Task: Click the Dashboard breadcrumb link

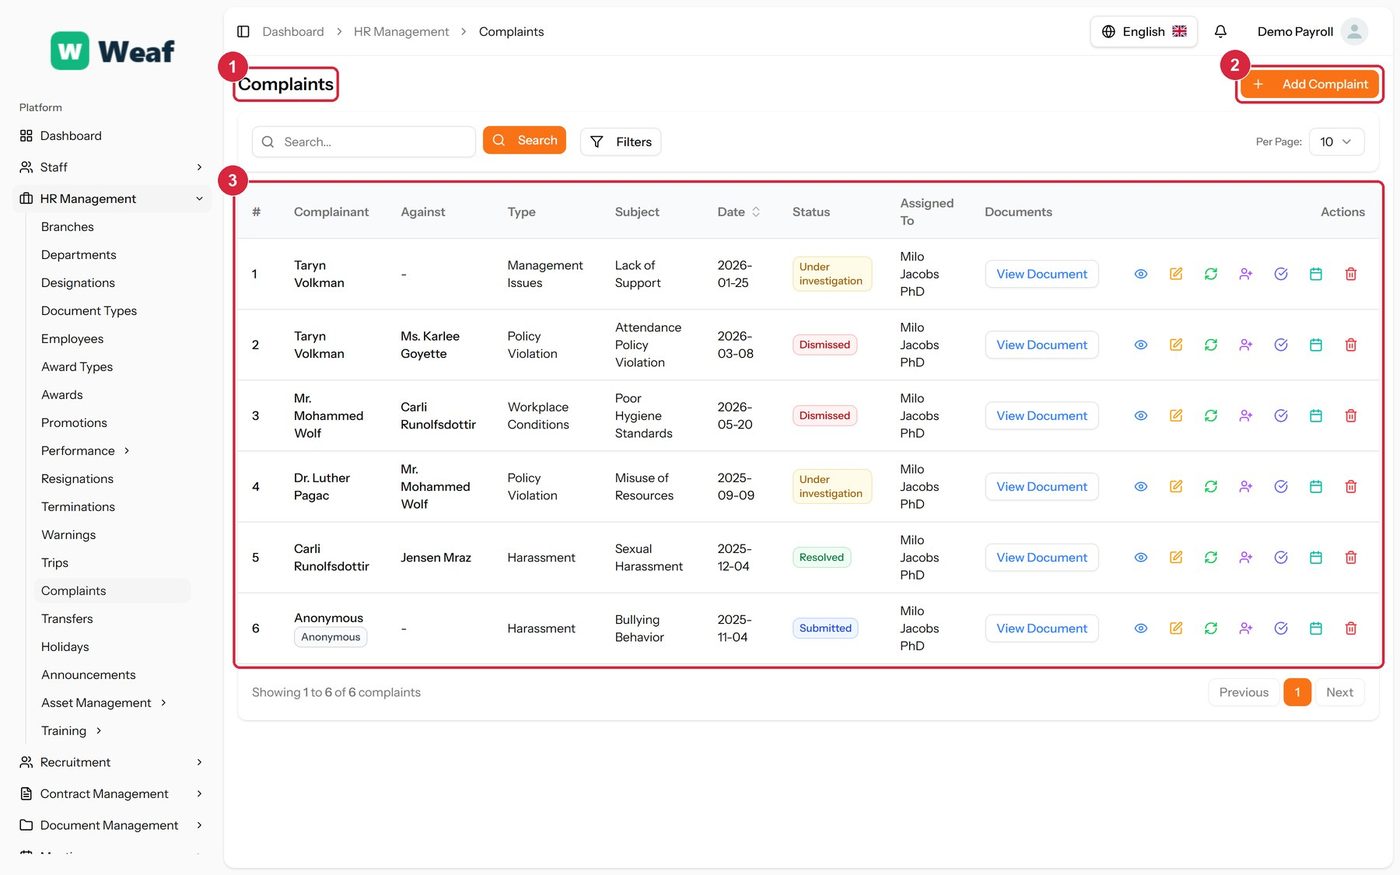Action: tap(293, 32)
